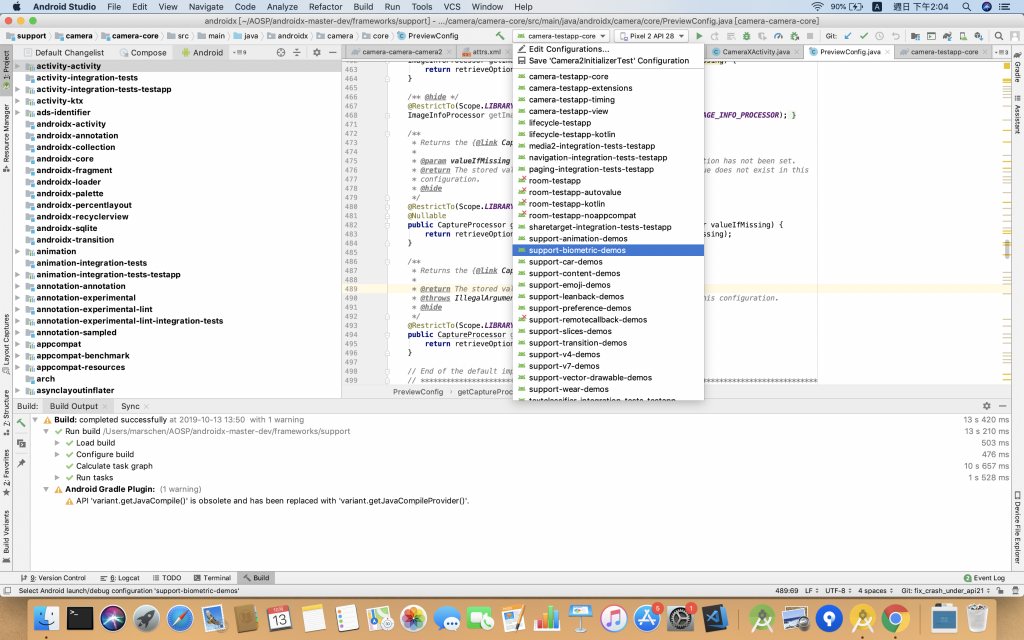Open the 6: Logcat tool window
Image resolution: width=1024 pixels, height=640 pixels.
click(x=120, y=578)
